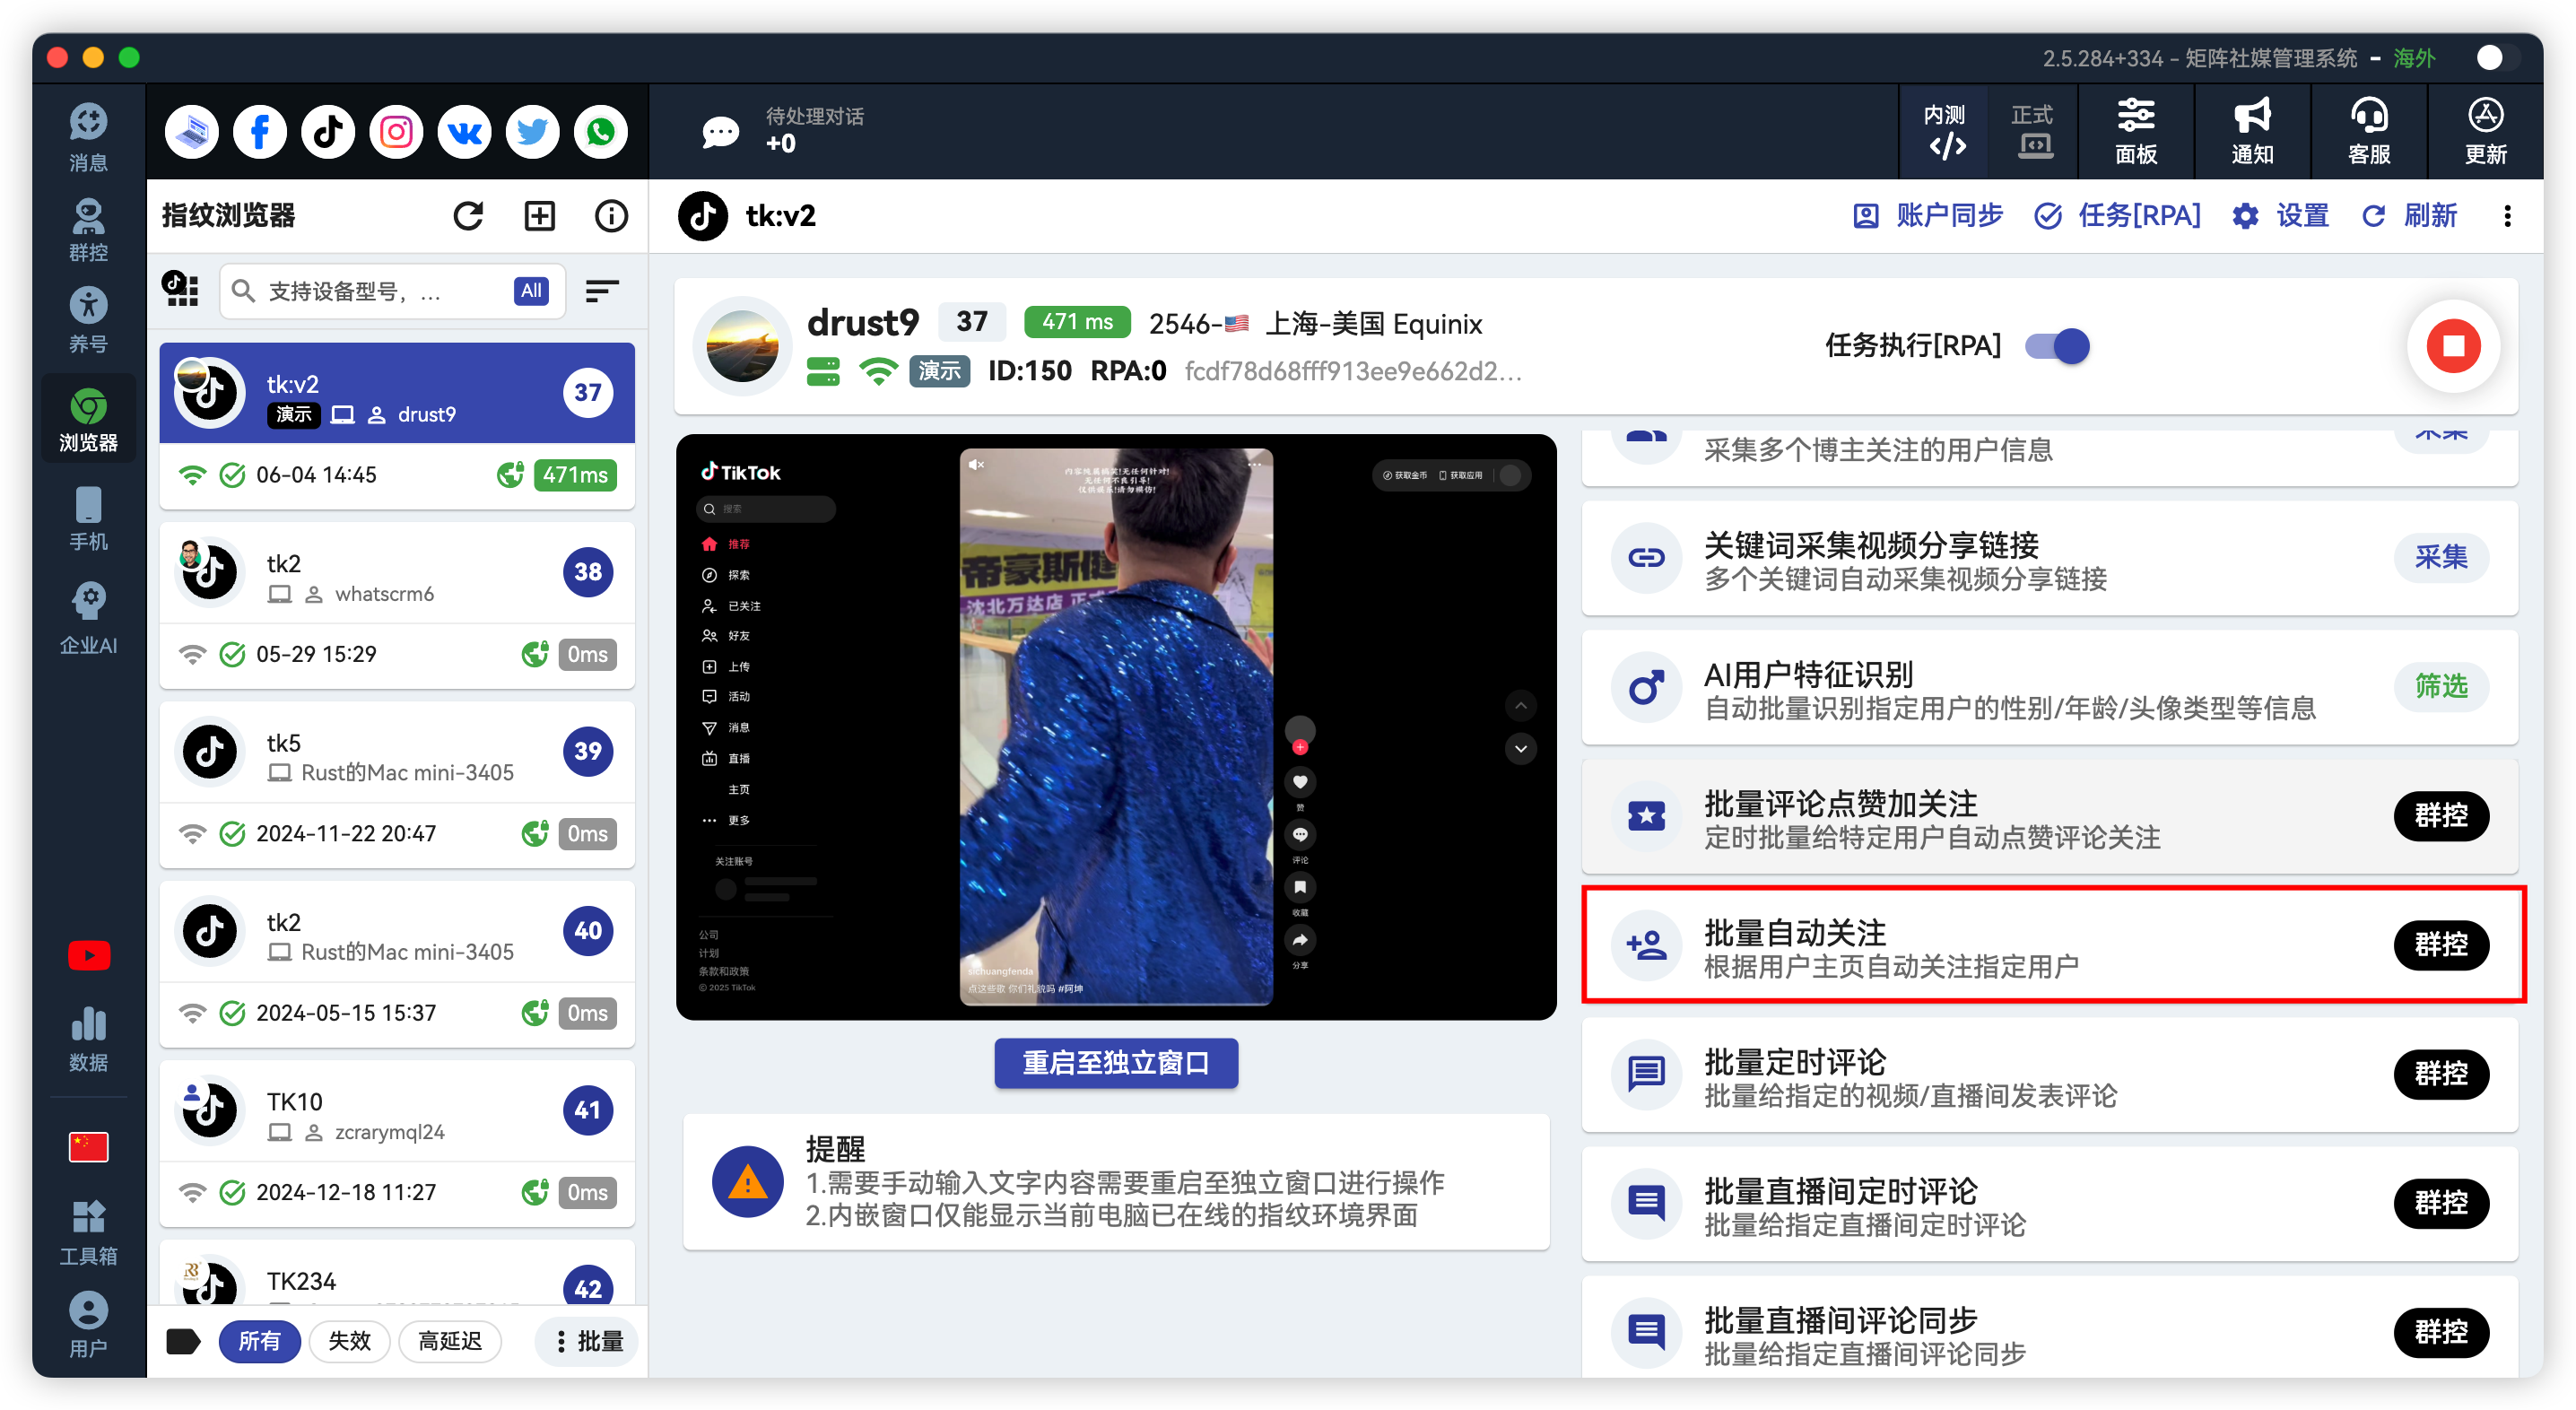
Task: Select the Facebook platform icon
Action: [x=260, y=131]
